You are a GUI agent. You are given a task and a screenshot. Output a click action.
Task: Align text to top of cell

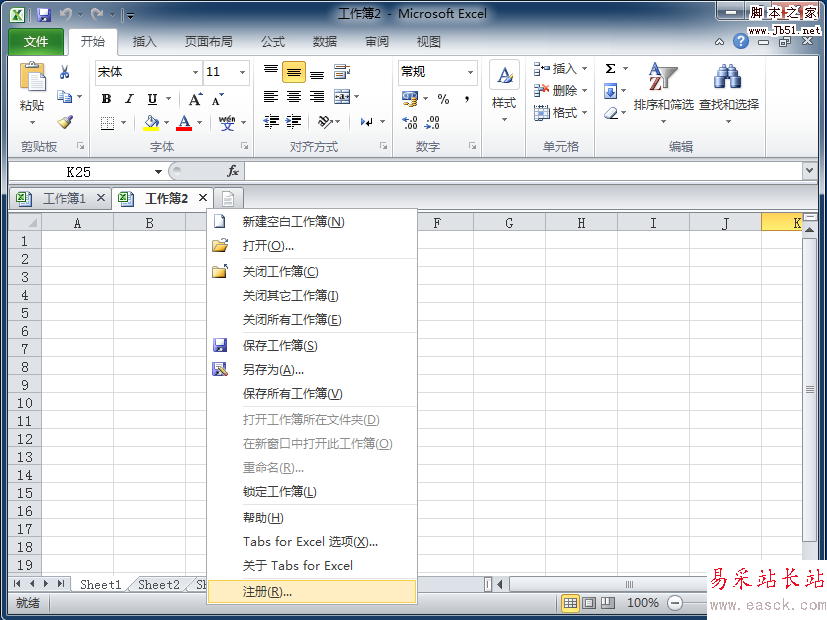(271, 71)
